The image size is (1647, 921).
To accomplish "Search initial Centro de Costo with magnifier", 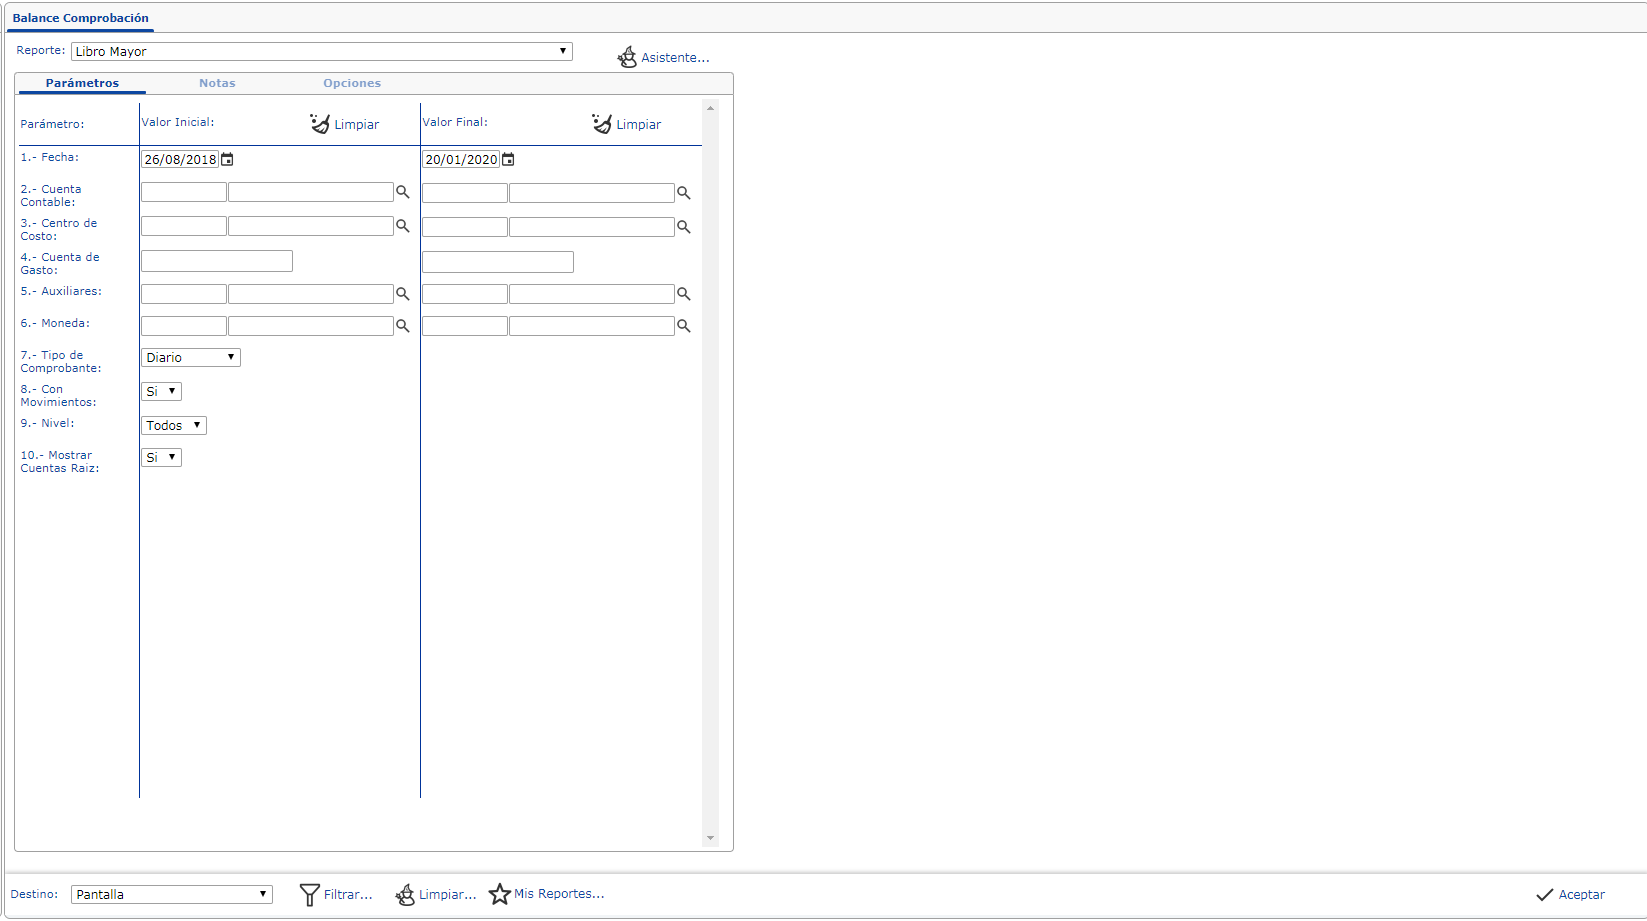I will 403,226.
